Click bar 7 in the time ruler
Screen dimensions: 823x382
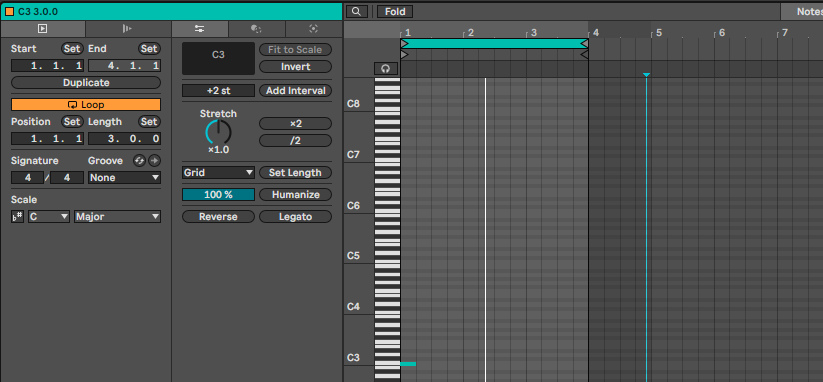pos(784,33)
